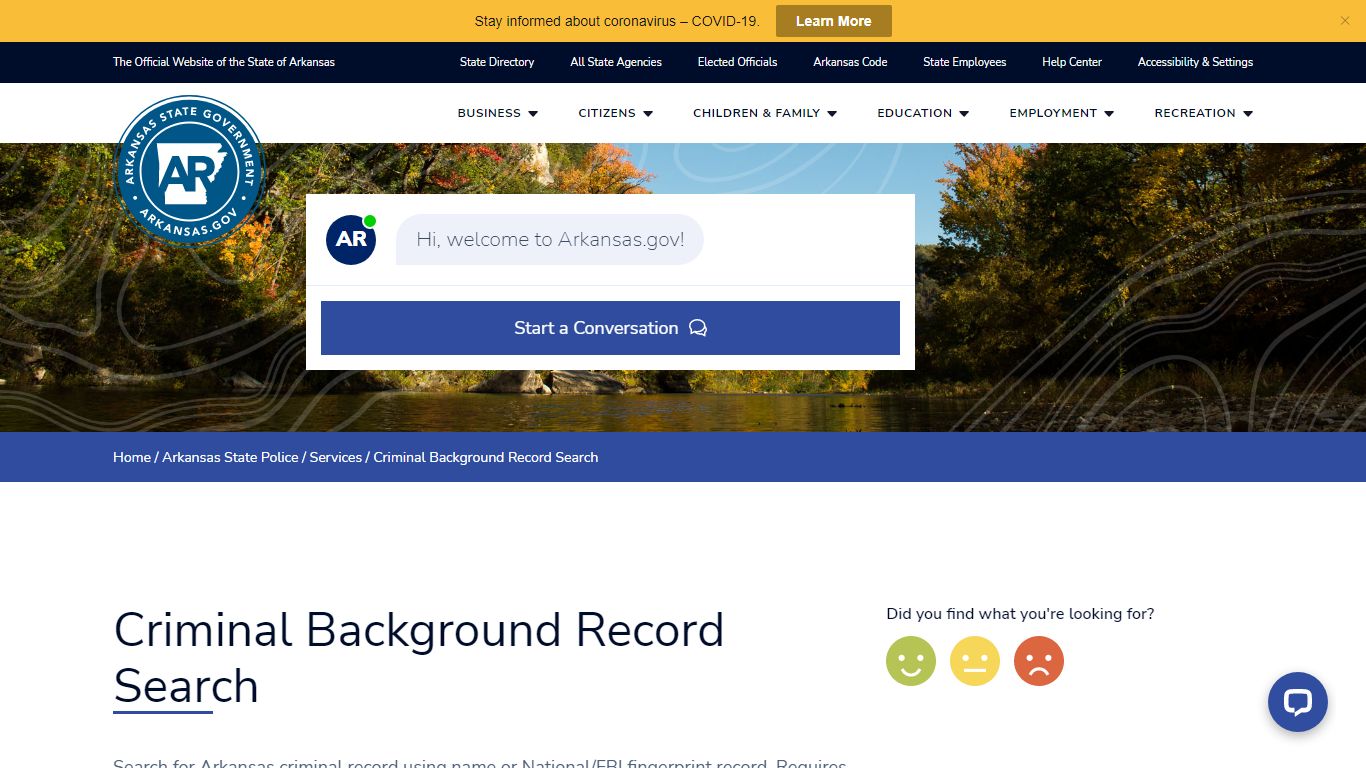This screenshot has height=768, width=1366.
Task: Click 'The Official Website of the State of Arkansas'
Action: pyautogui.click(x=224, y=62)
